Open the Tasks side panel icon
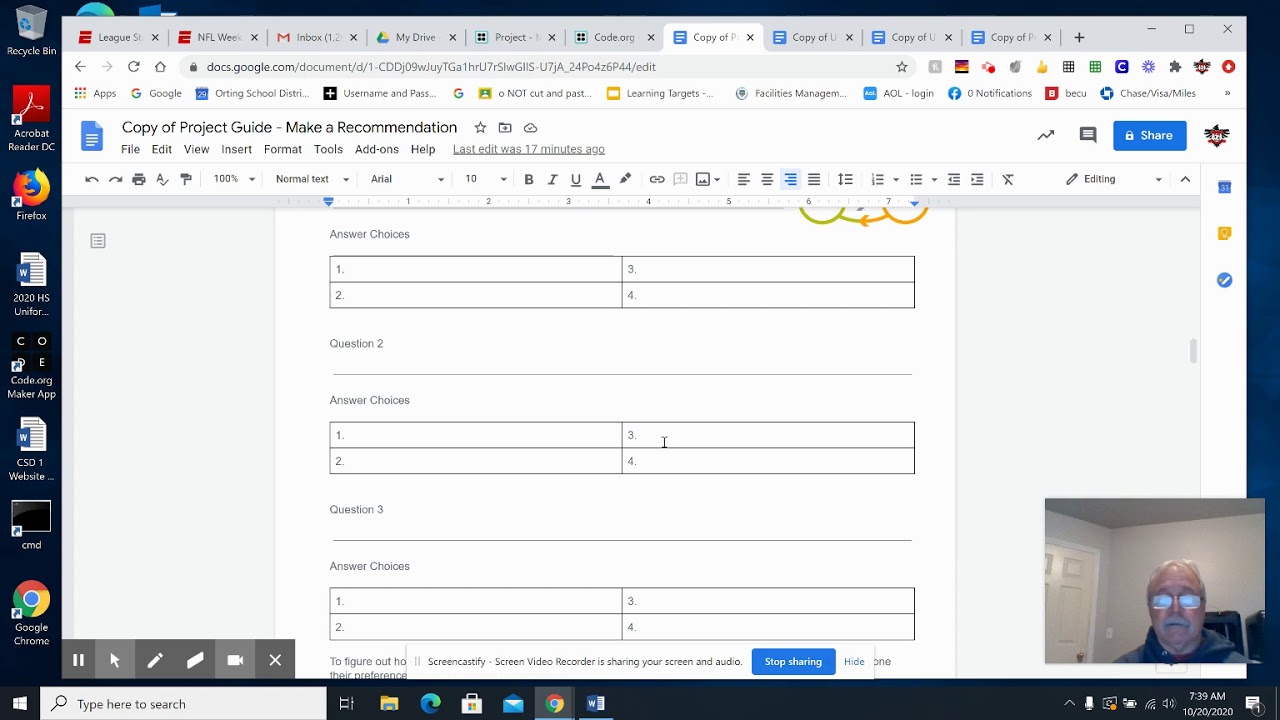Screen dimensions: 1280x720 click(x=1224, y=280)
